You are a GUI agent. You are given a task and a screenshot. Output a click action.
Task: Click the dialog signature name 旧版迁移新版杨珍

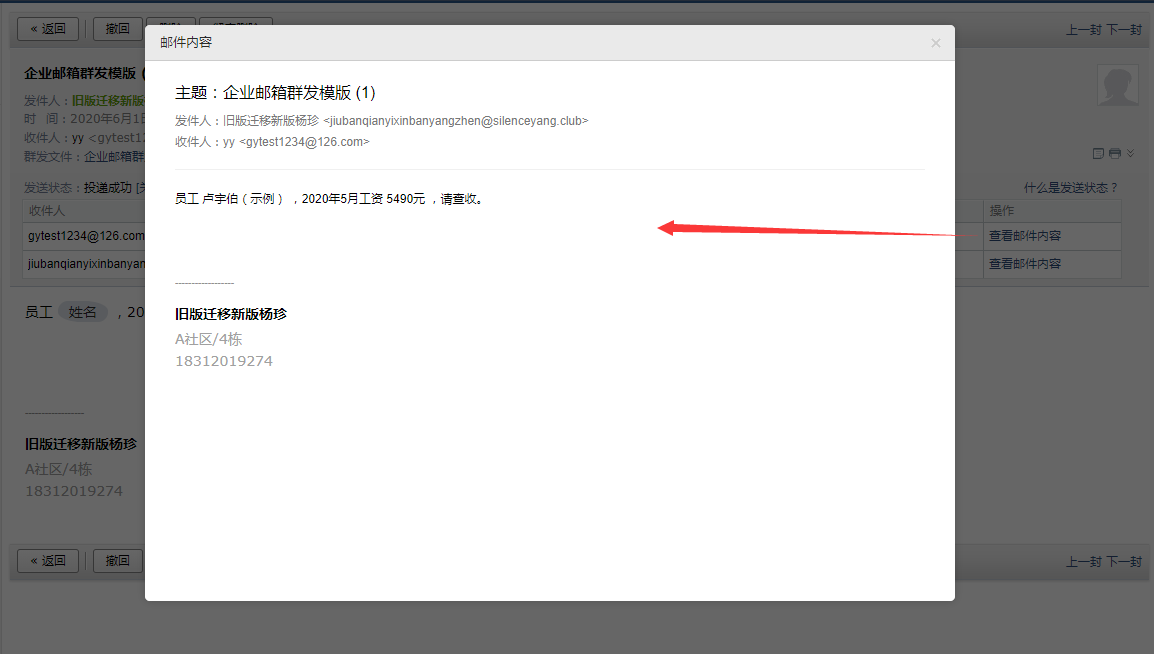231,314
